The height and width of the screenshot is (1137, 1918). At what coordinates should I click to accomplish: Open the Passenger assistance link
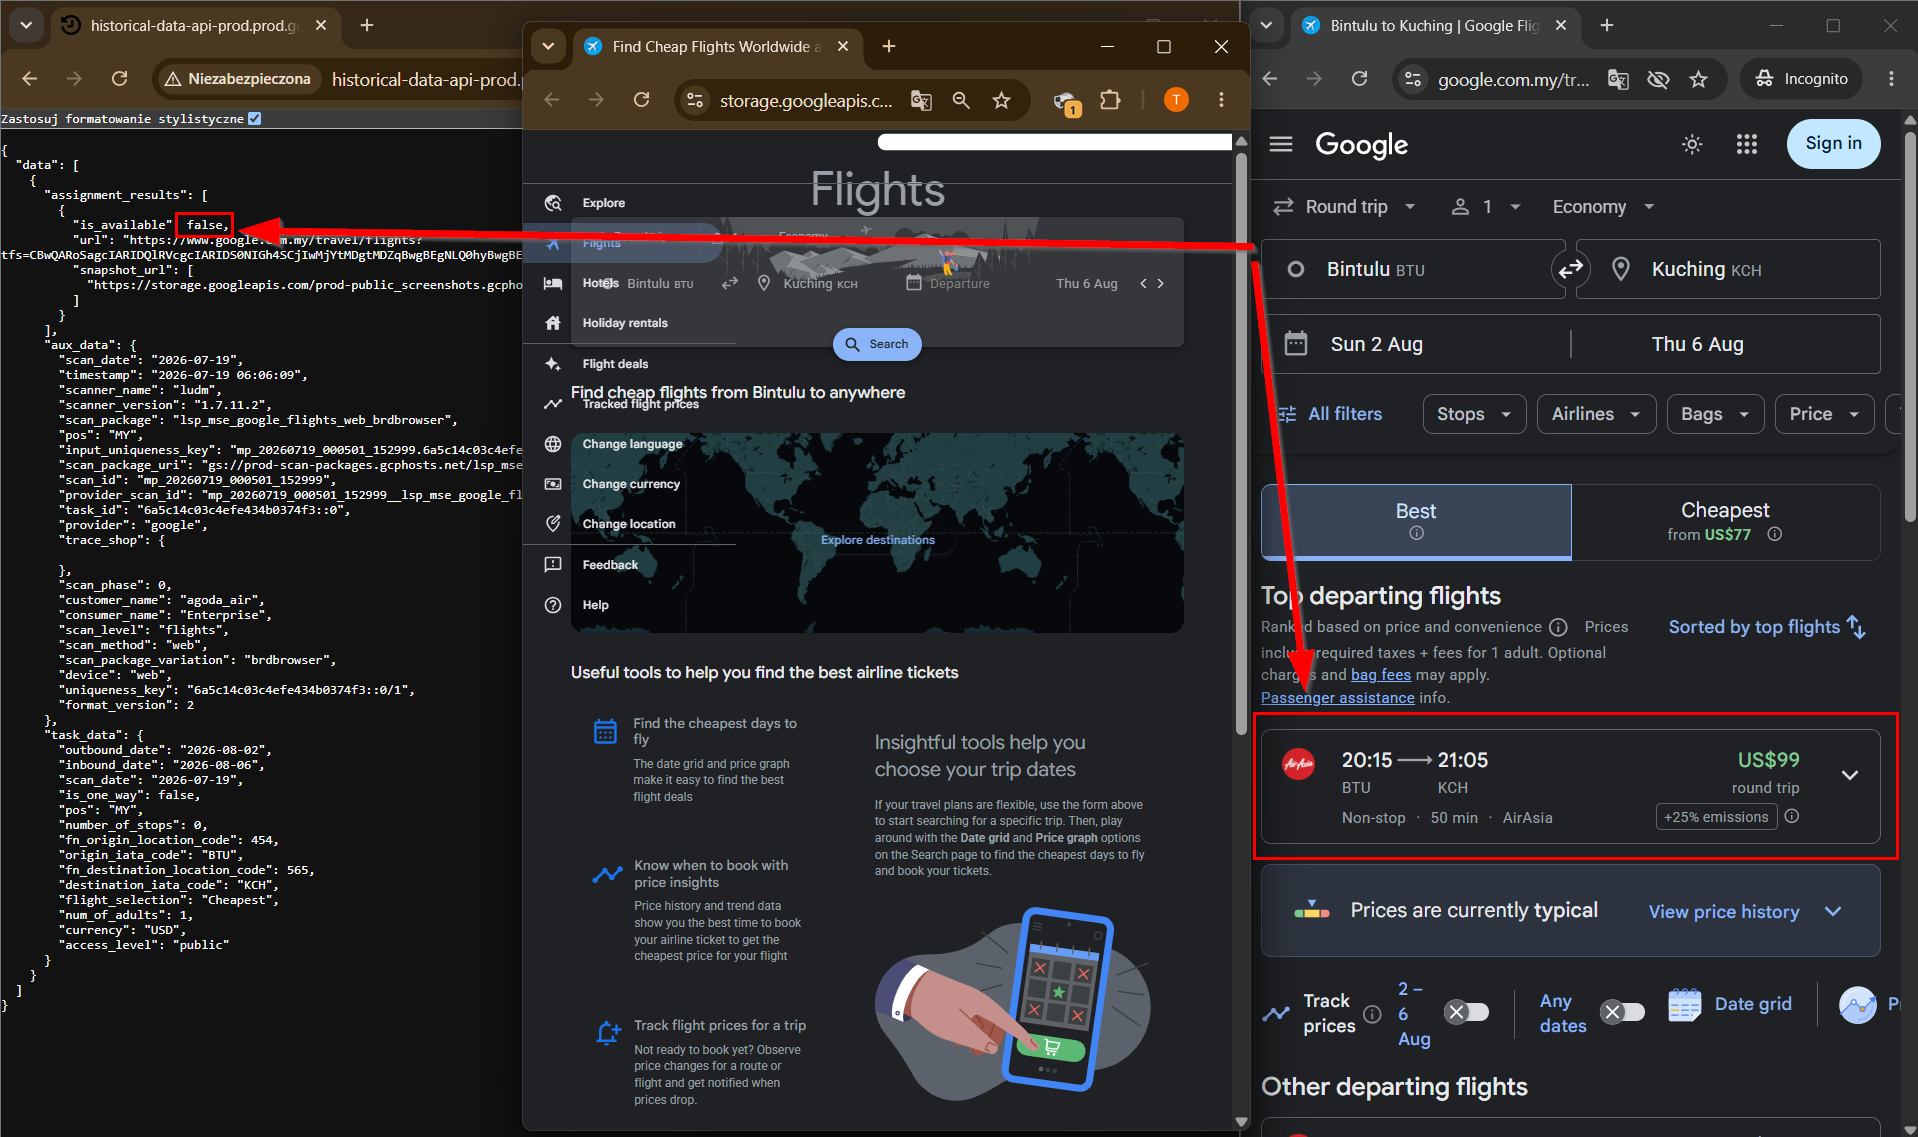click(1338, 698)
